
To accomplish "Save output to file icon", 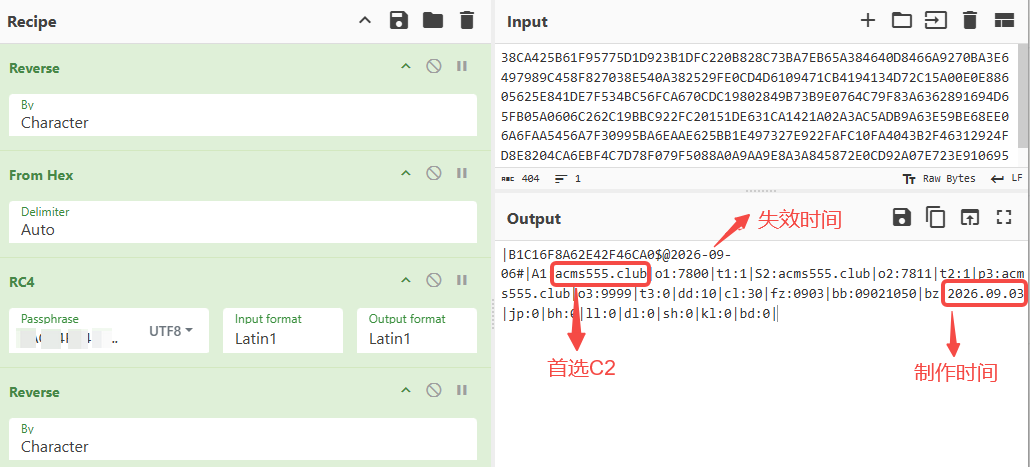I will coord(901,217).
